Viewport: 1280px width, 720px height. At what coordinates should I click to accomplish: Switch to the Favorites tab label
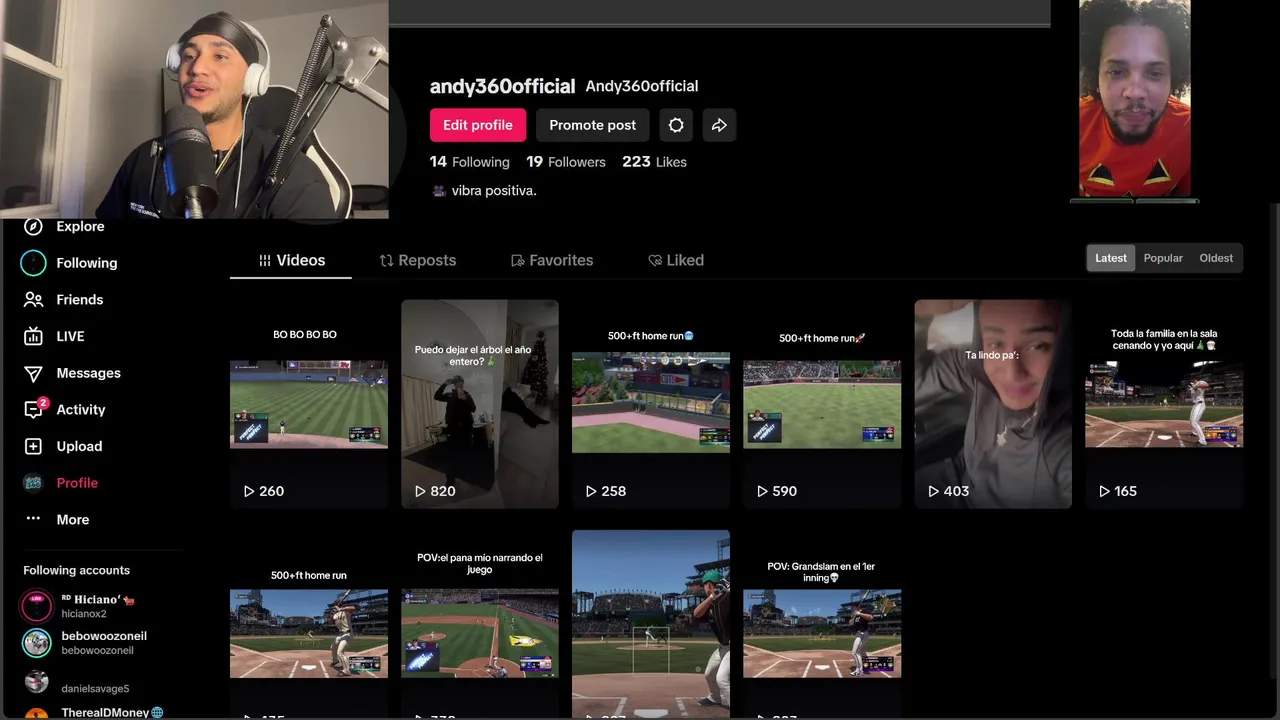[561, 260]
